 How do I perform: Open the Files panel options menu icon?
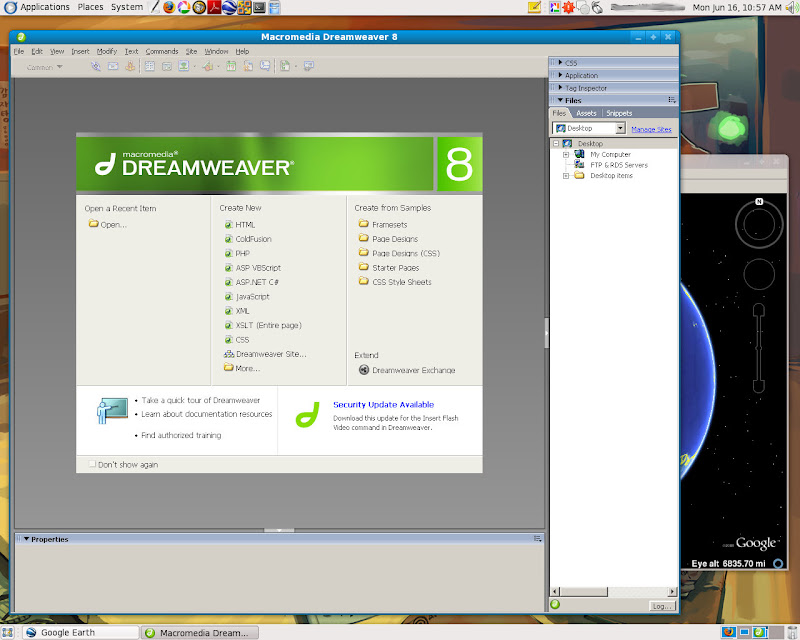coord(672,100)
